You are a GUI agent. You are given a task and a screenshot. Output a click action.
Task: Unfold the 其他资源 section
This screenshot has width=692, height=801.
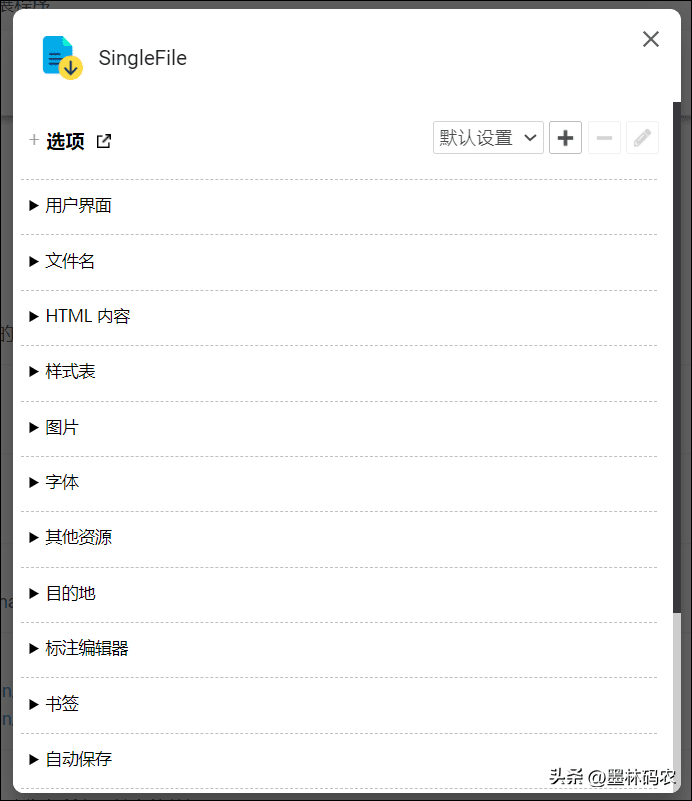[x=77, y=538]
